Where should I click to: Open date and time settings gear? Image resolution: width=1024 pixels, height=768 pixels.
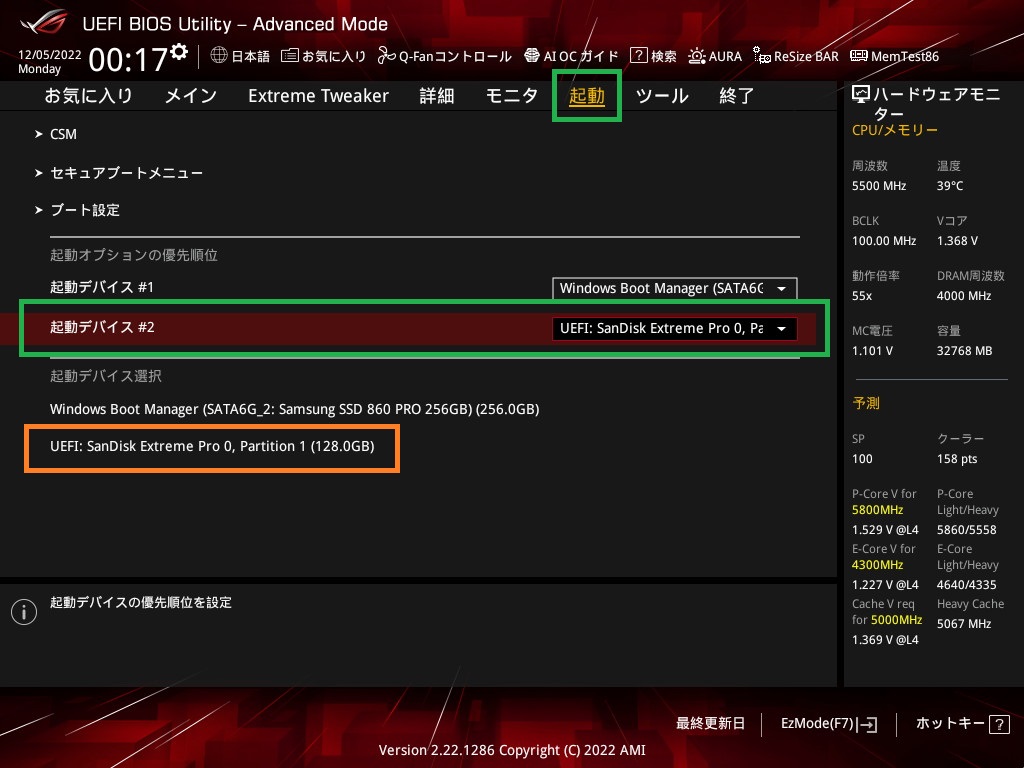point(179,52)
